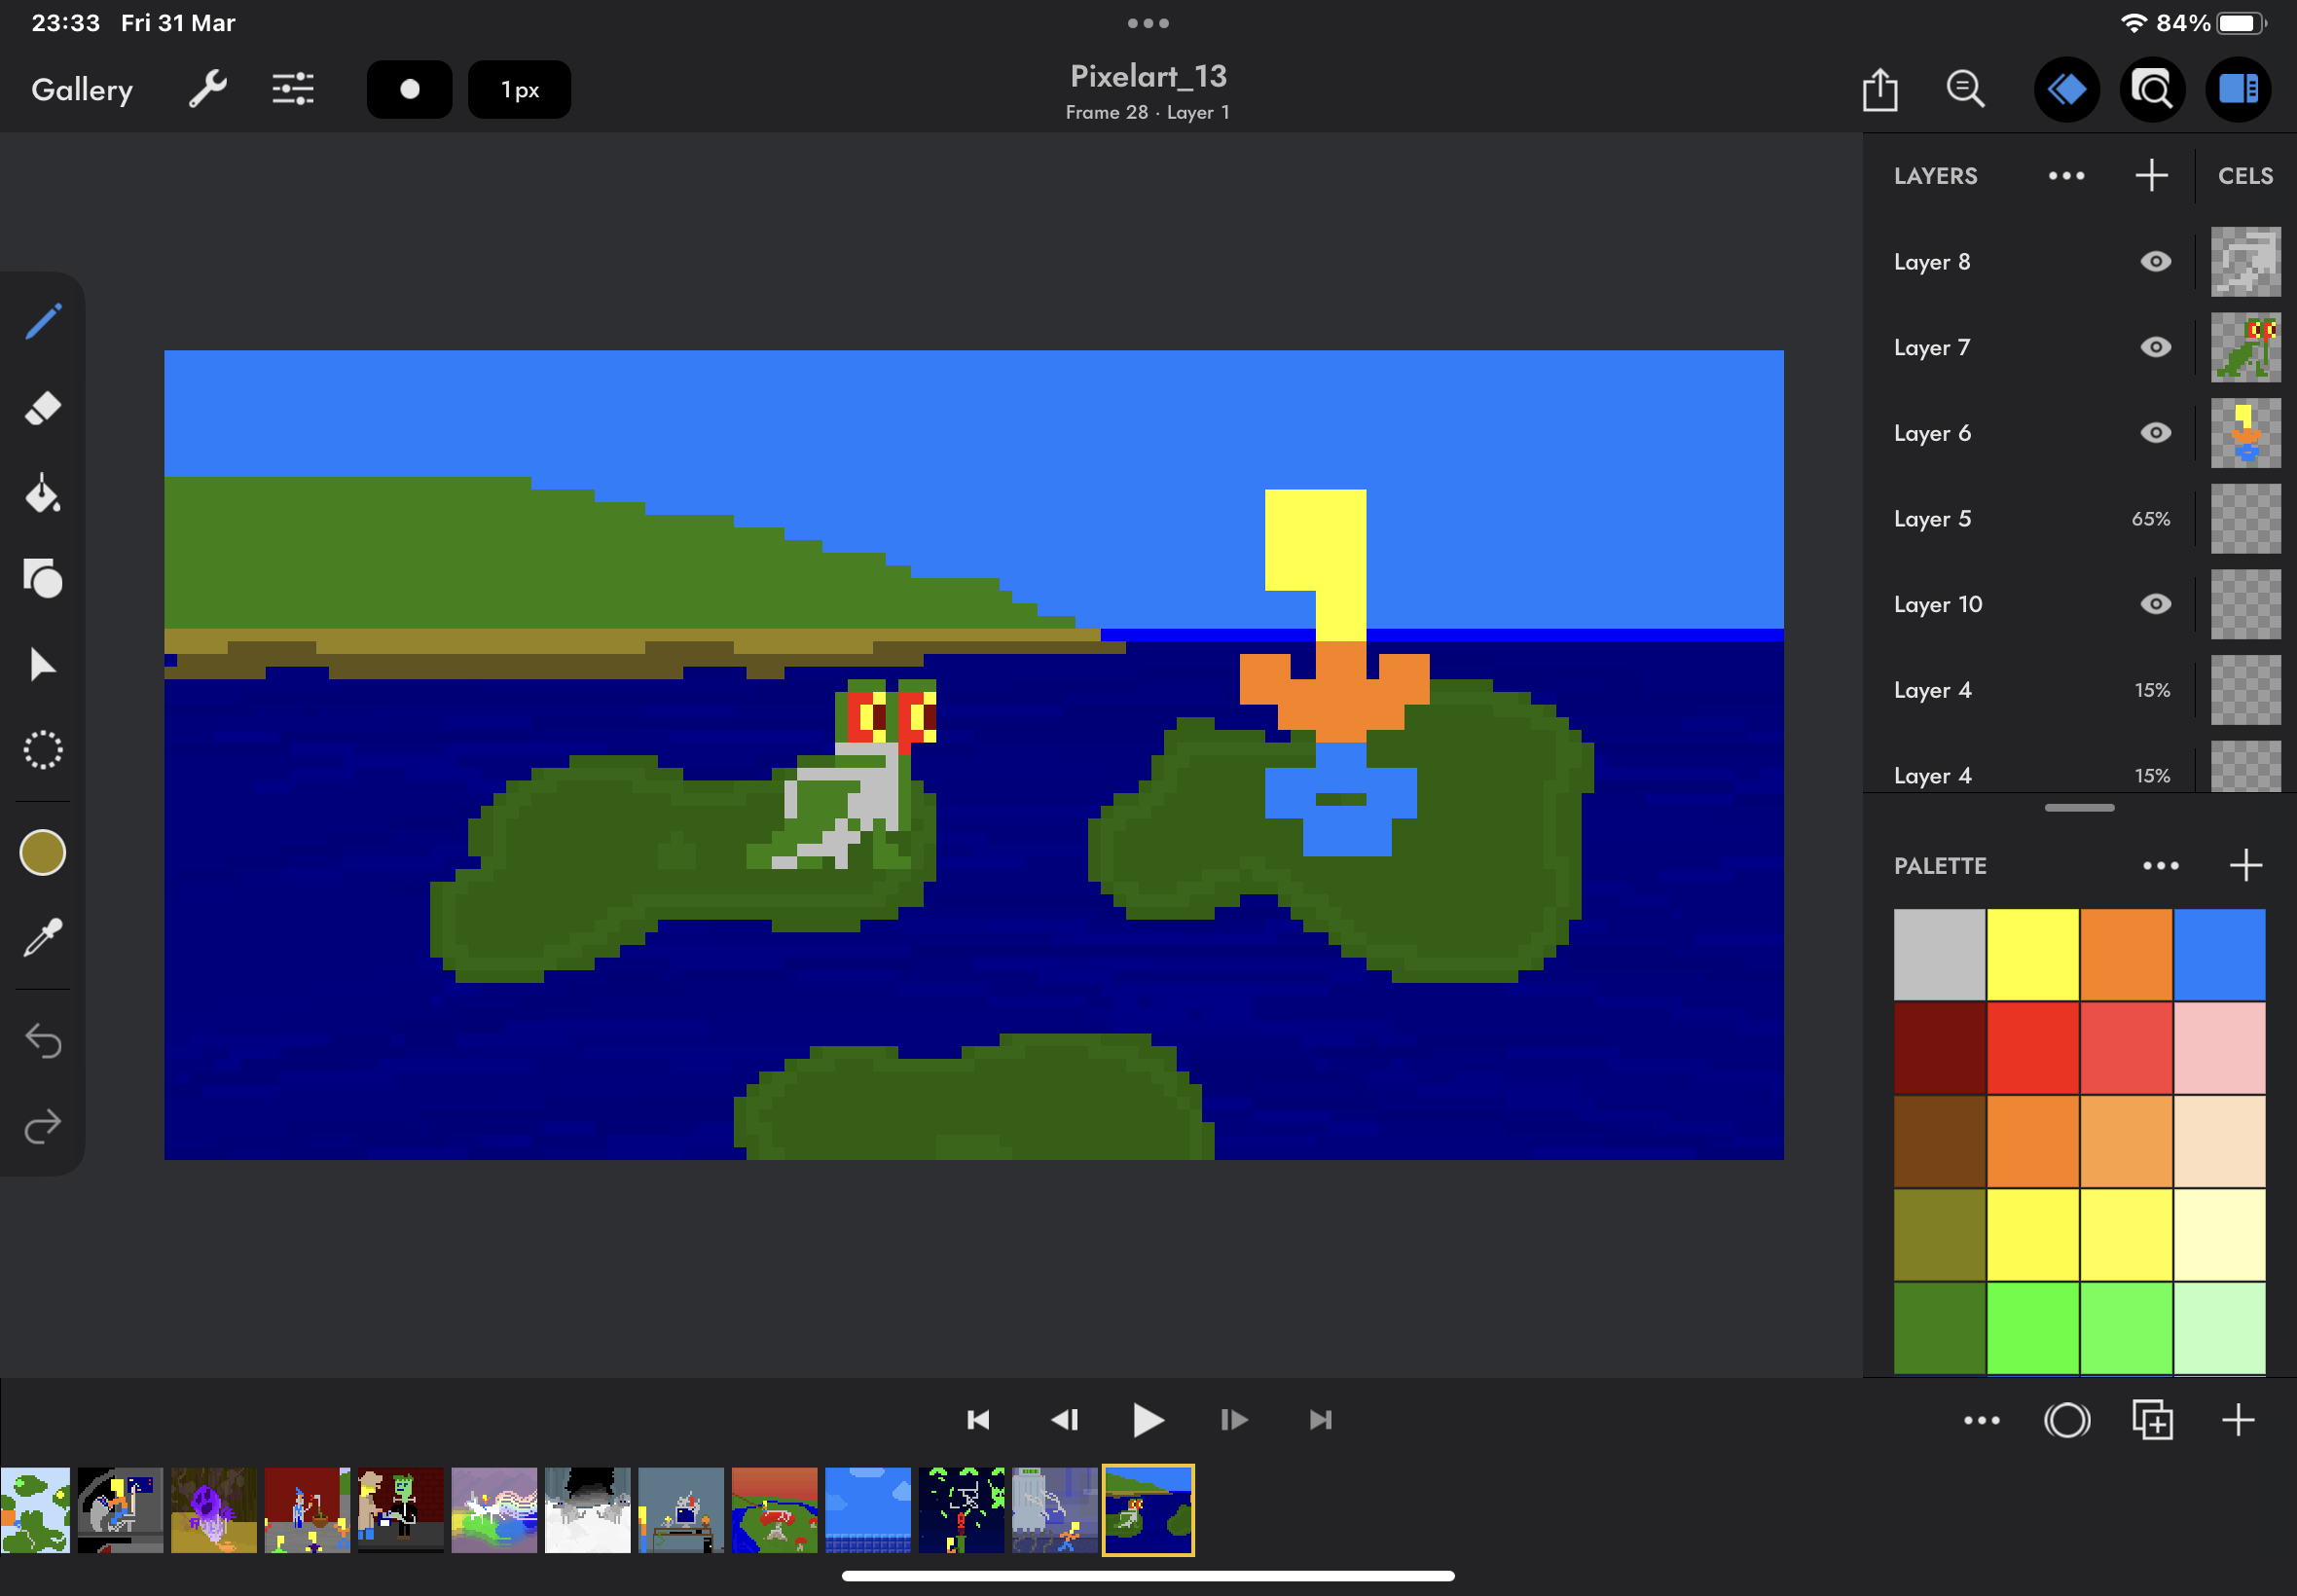Toggle the blue diamond keyframe button
Screen dimensions: 2297x1596
click(2066, 90)
